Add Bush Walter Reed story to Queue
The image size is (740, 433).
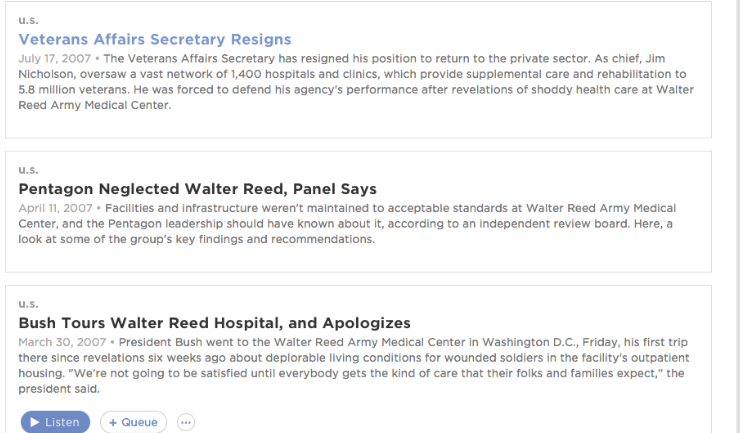coord(133,422)
